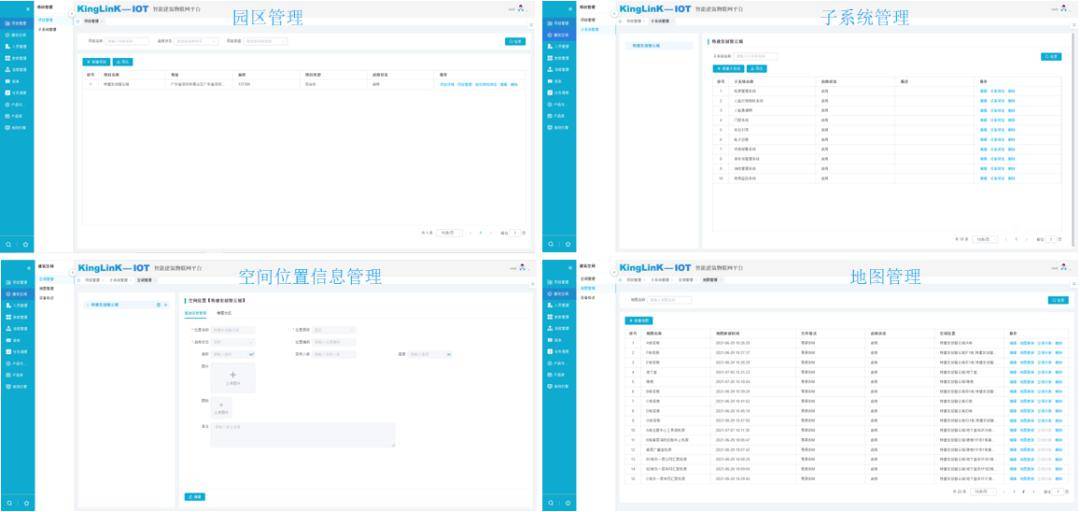Image resolution: width=1080 pixels, height=512 pixels.
Task: Switch to third tab in 空间位置信息管理 tab bar
Action: point(145,280)
